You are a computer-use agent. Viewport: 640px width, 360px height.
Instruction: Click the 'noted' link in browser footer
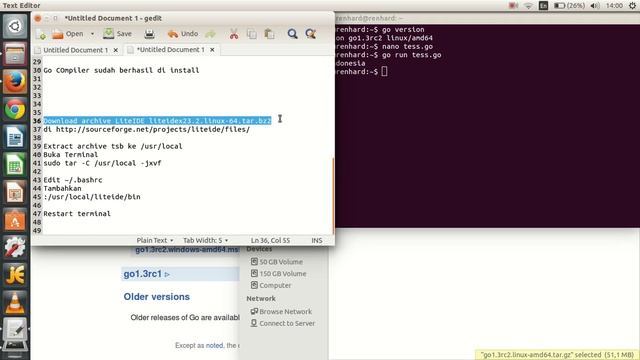[214, 345]
